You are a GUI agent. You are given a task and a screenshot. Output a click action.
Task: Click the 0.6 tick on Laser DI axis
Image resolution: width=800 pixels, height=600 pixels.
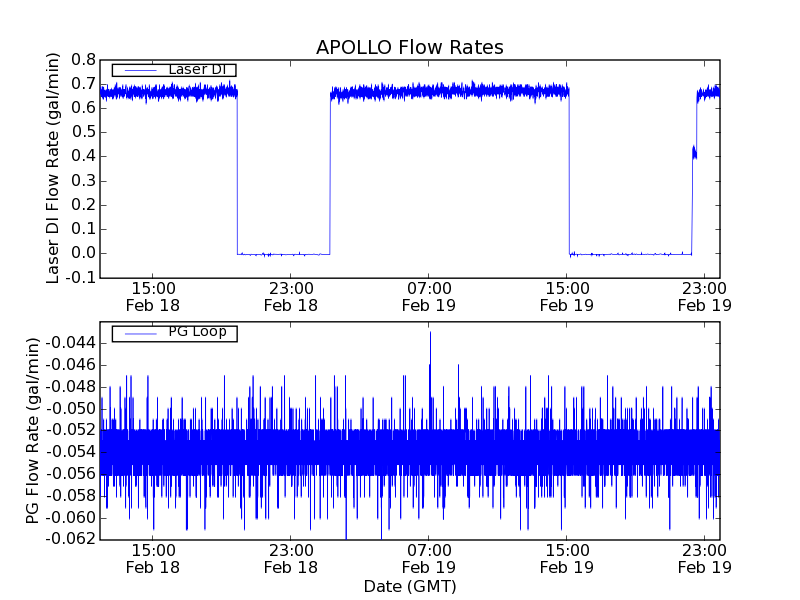tap(84, 108)
